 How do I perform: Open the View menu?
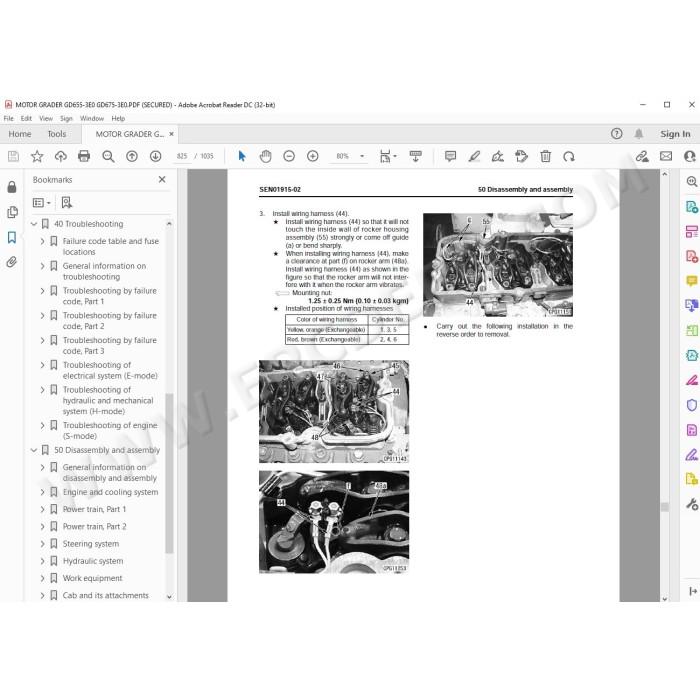point(46,118)
